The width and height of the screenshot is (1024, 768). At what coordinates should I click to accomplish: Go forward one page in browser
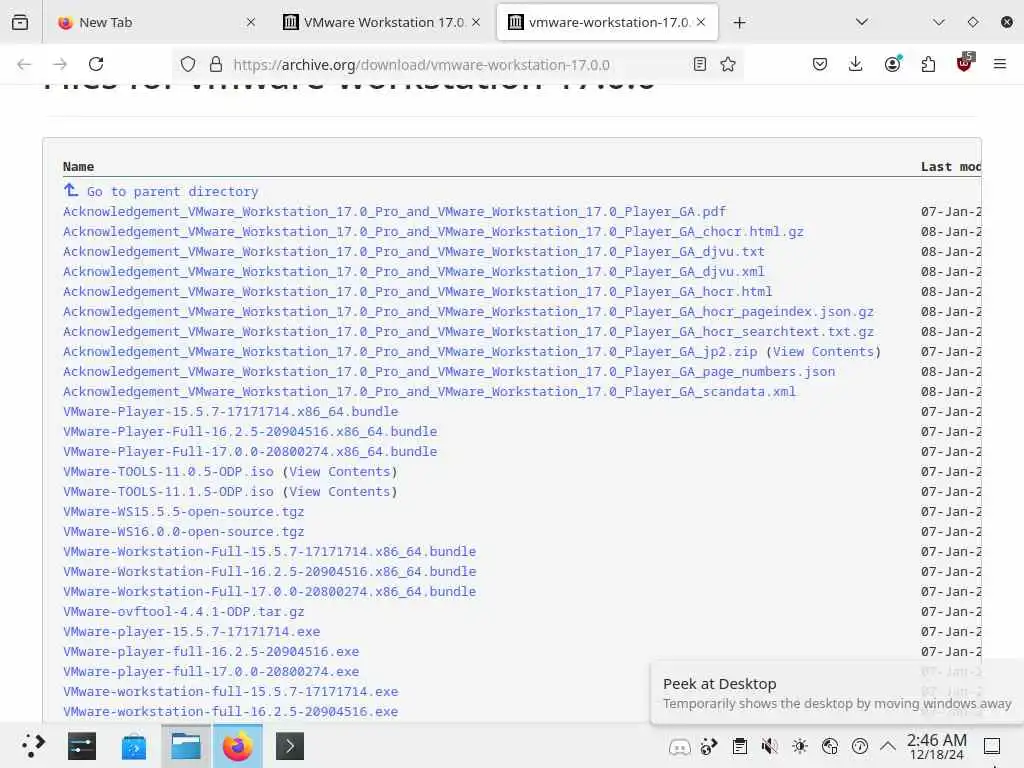click(60, 64)
